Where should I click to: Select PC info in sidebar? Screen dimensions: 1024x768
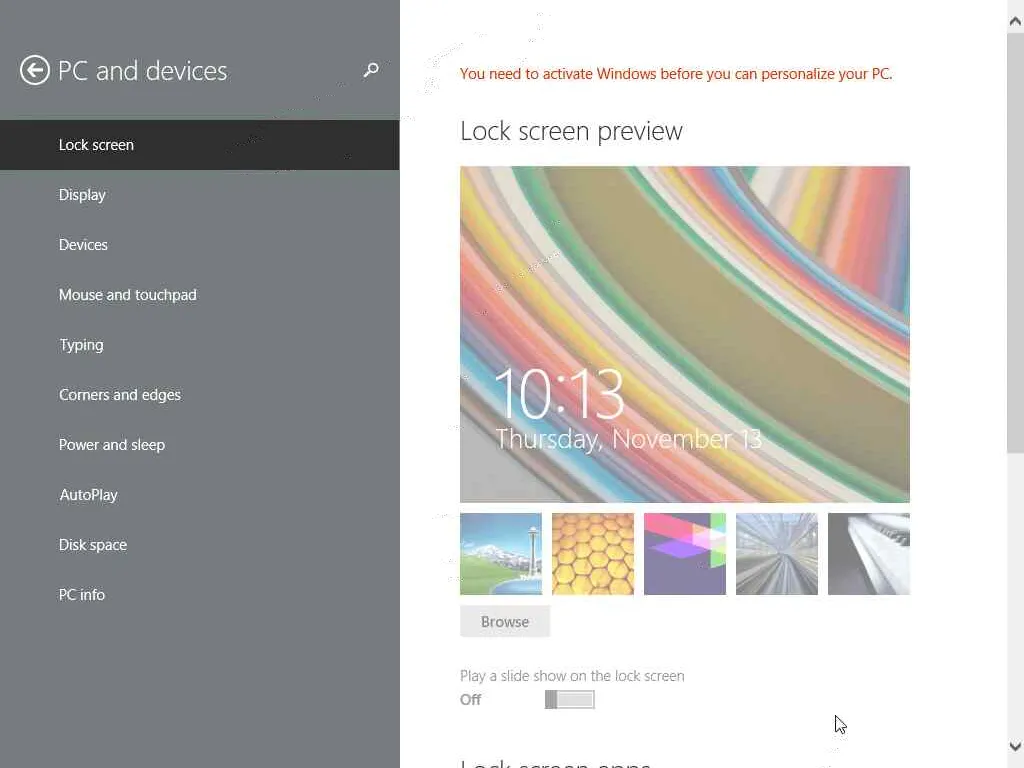point(82,595)
